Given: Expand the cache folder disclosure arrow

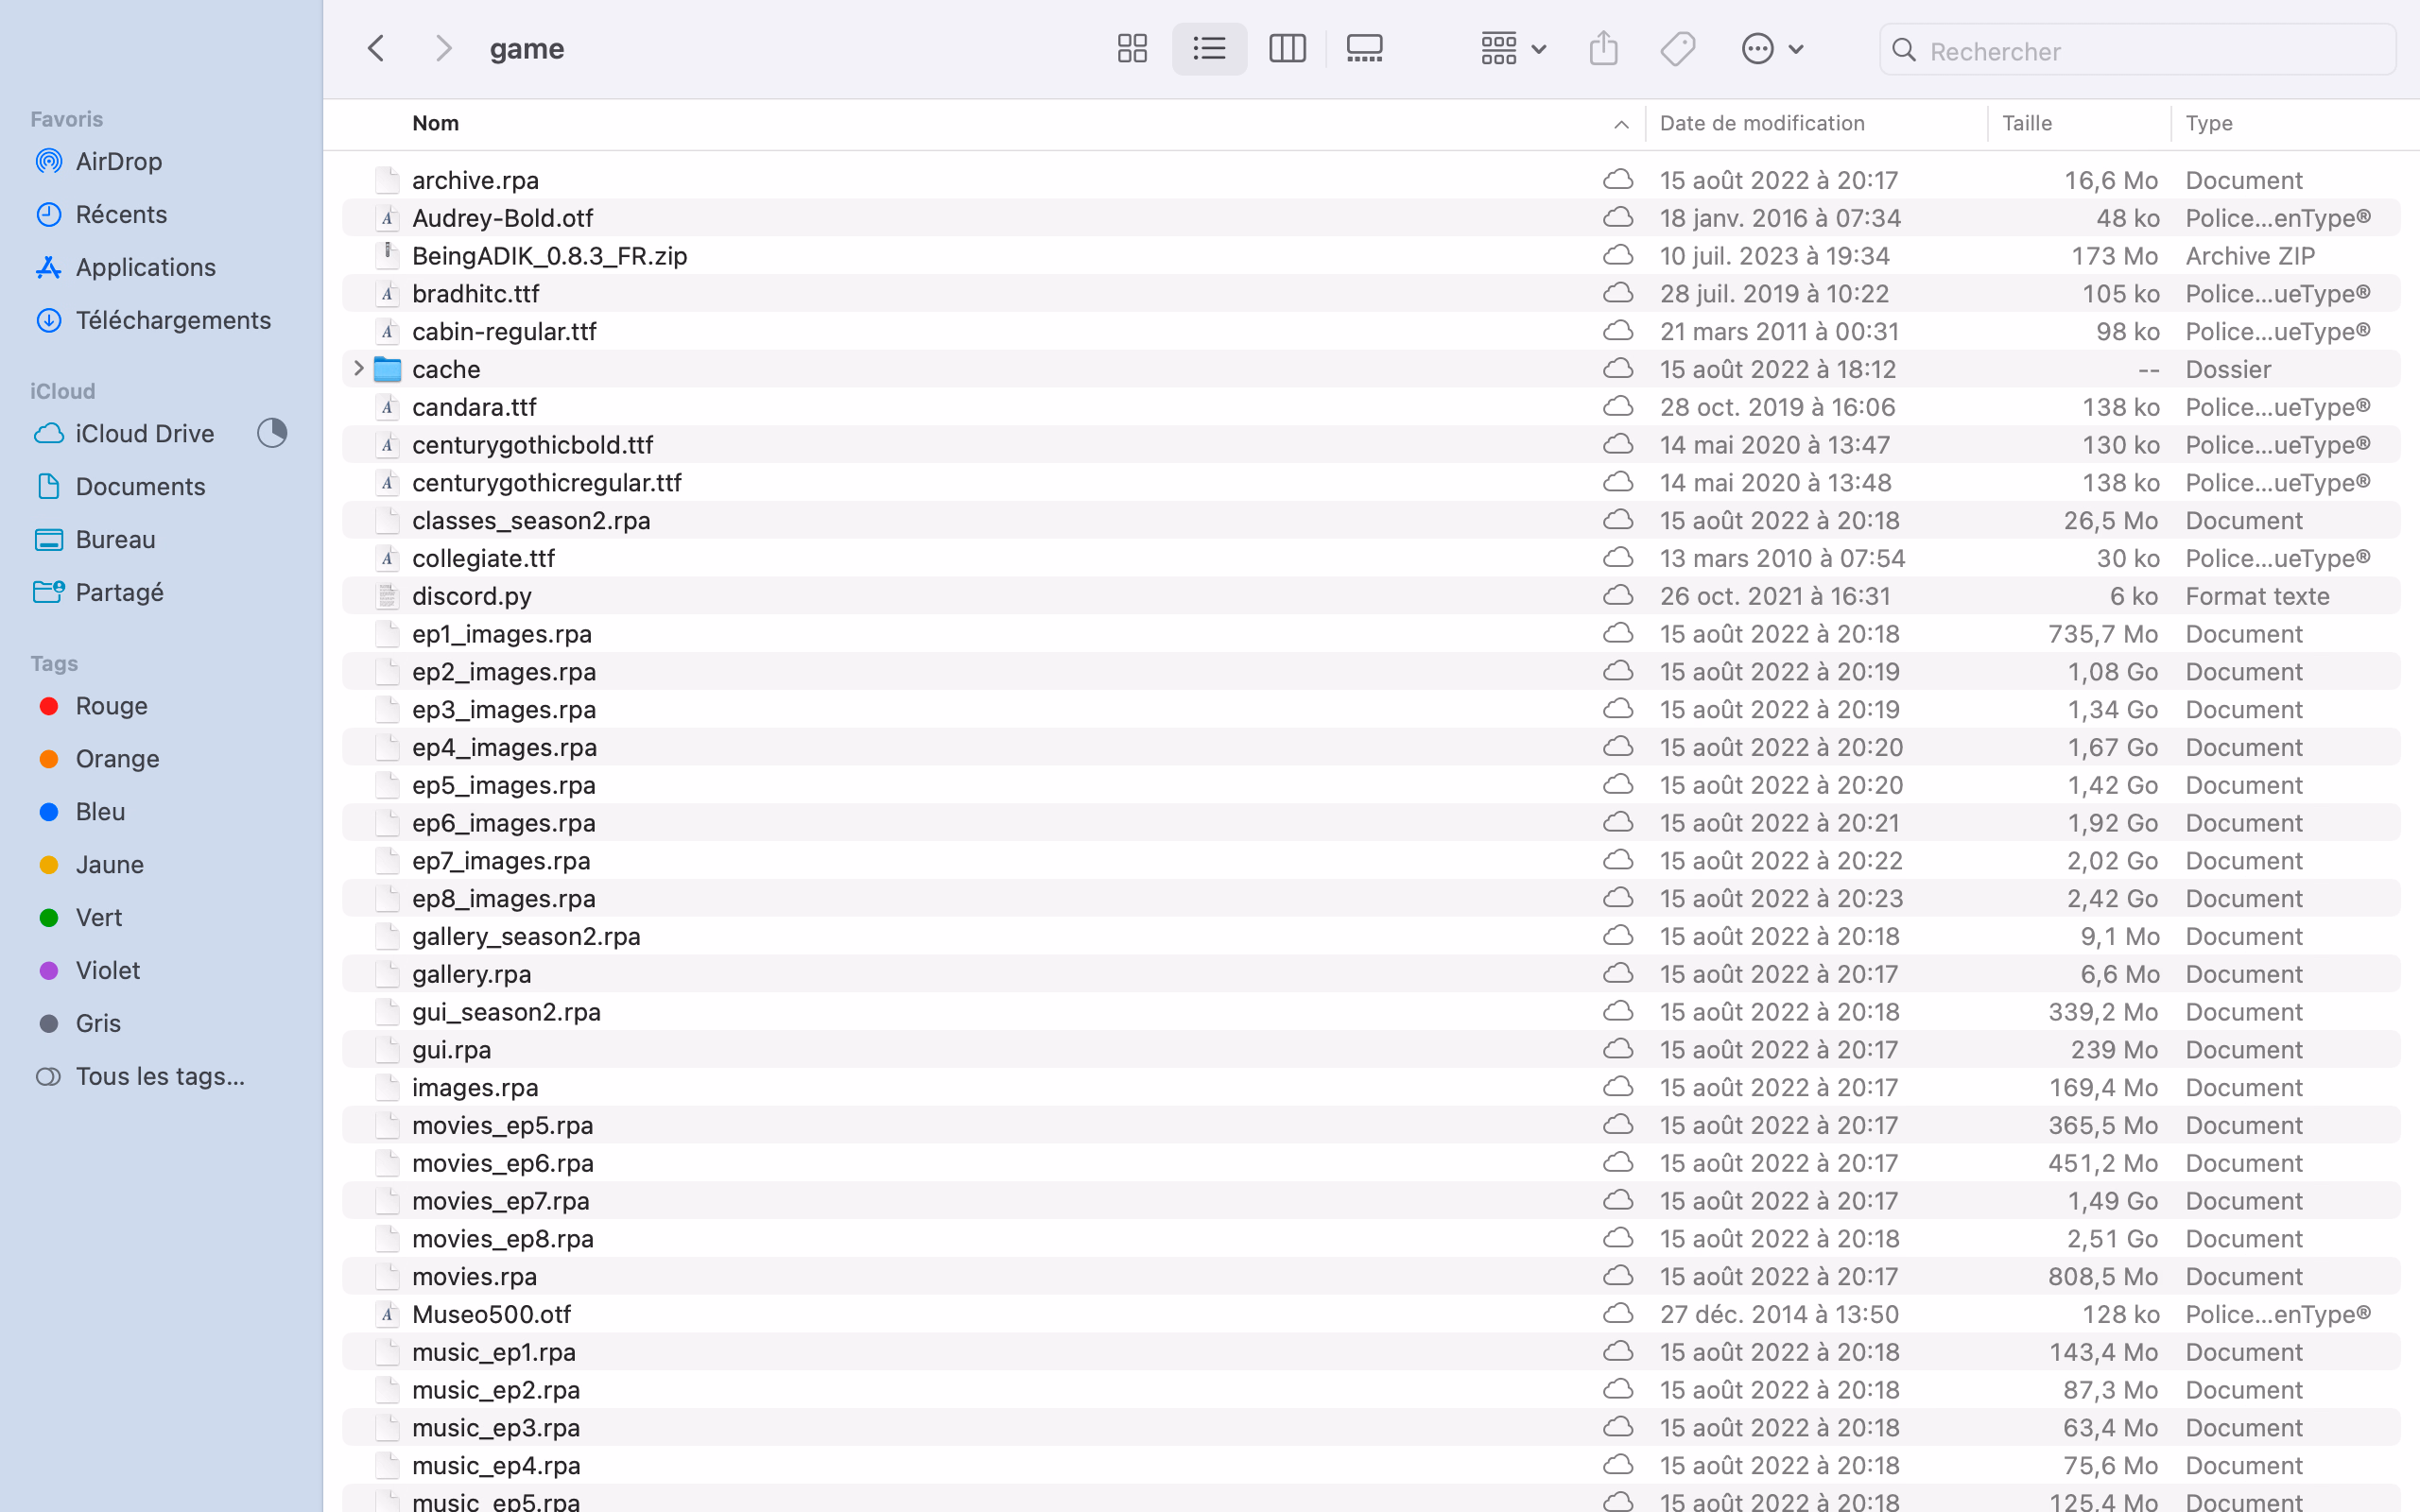Looking at the screenshot, I should (358, 369).
